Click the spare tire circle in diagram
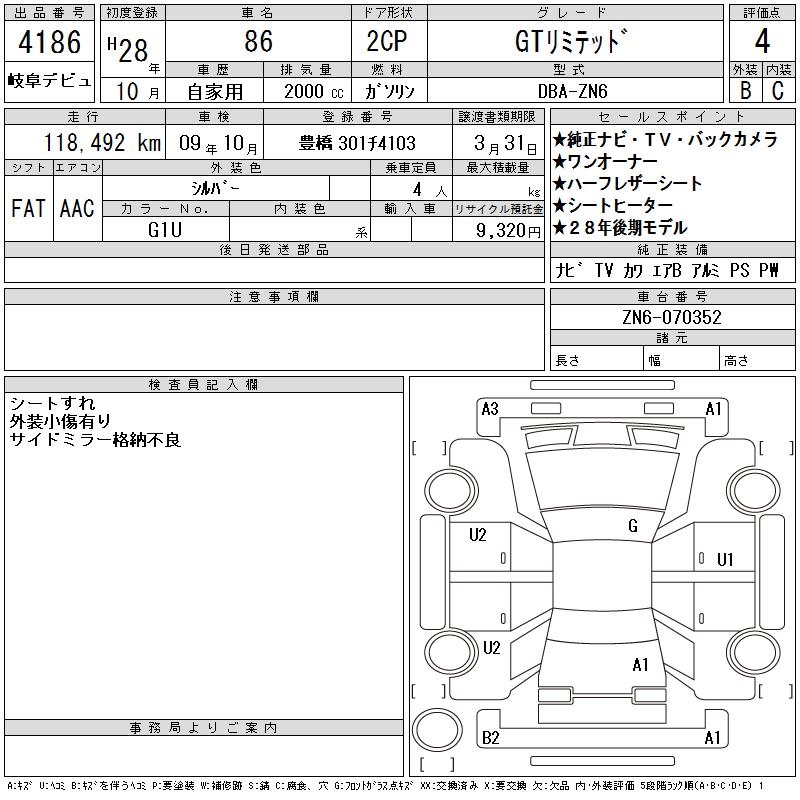800x800 pixels. tap(437, 730)
